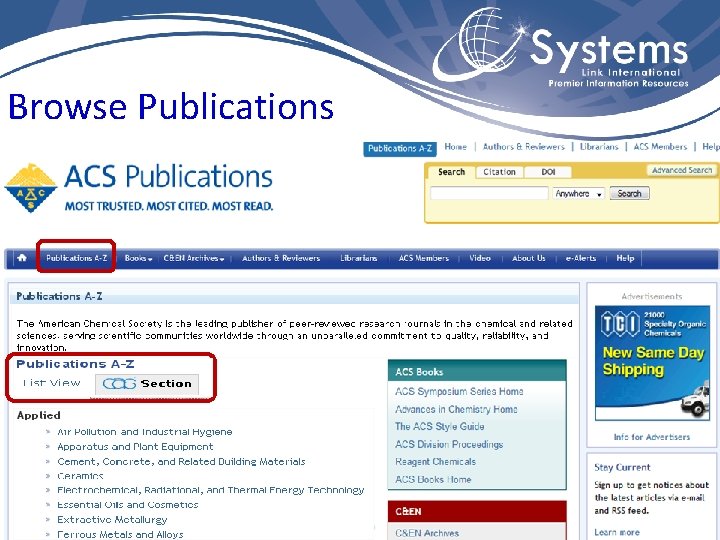Click the Applied category heading
Viewport: 720px width, 540px height.
39,416
